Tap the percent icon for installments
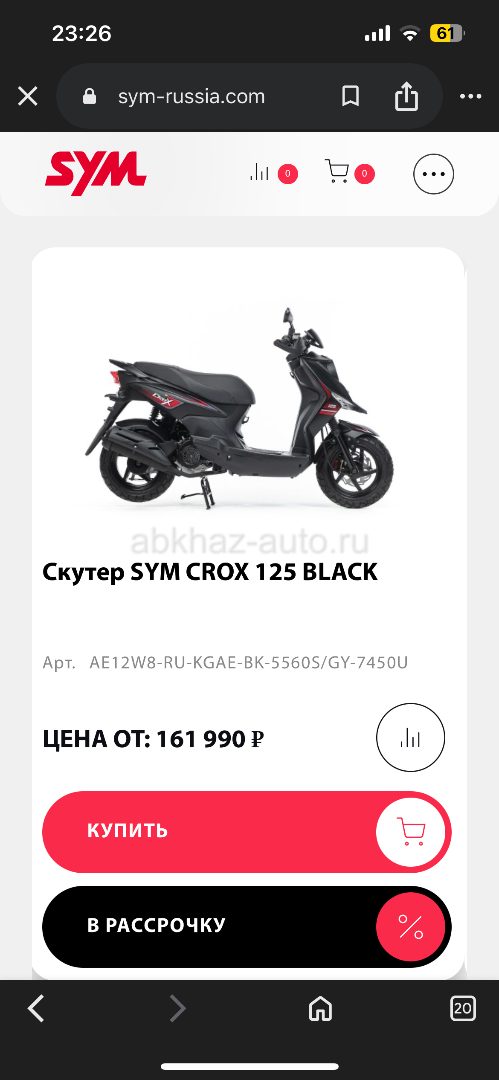This screenshot has height=1080, width=499. pyautogui.click(x=411, y=927)
